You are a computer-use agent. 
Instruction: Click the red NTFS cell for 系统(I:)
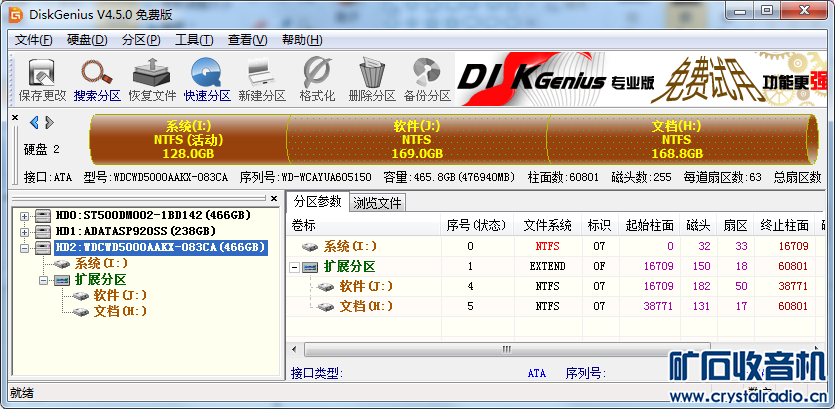pos(547,247)
